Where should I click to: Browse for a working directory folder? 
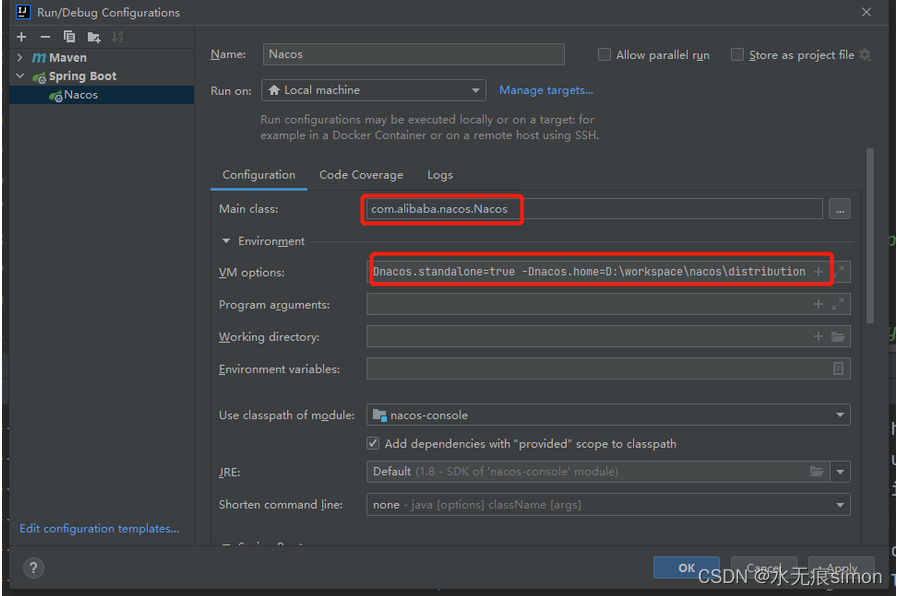(838, 337)
